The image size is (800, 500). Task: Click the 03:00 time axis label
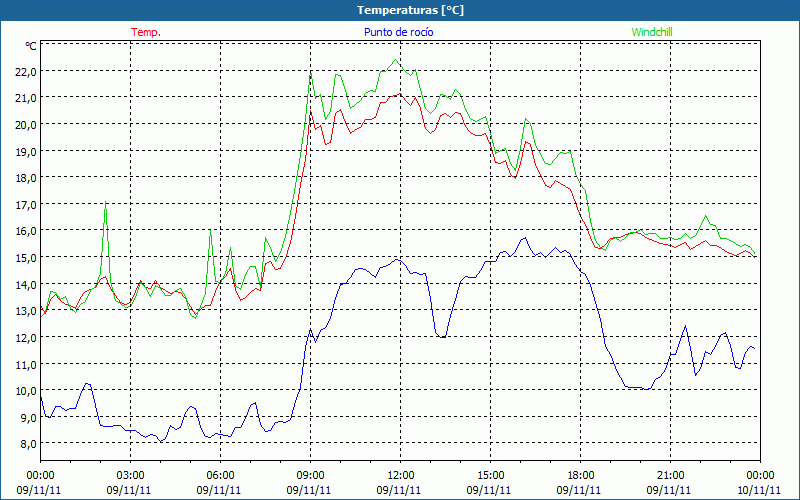(x=130, y=476)
